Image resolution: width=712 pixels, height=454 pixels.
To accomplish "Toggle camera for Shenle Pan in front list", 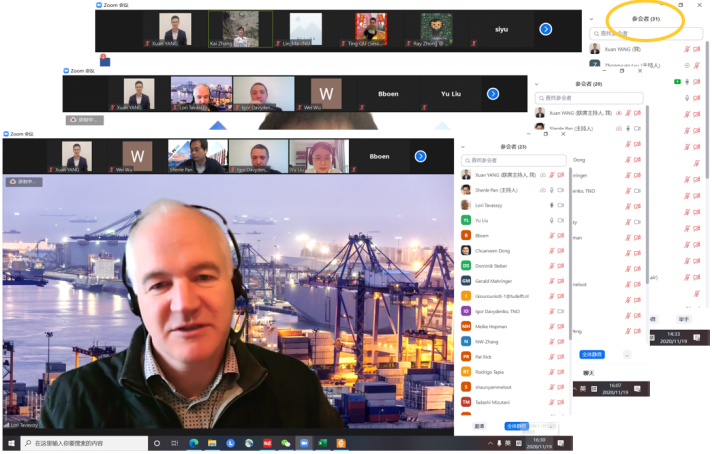I will (561, 190).
